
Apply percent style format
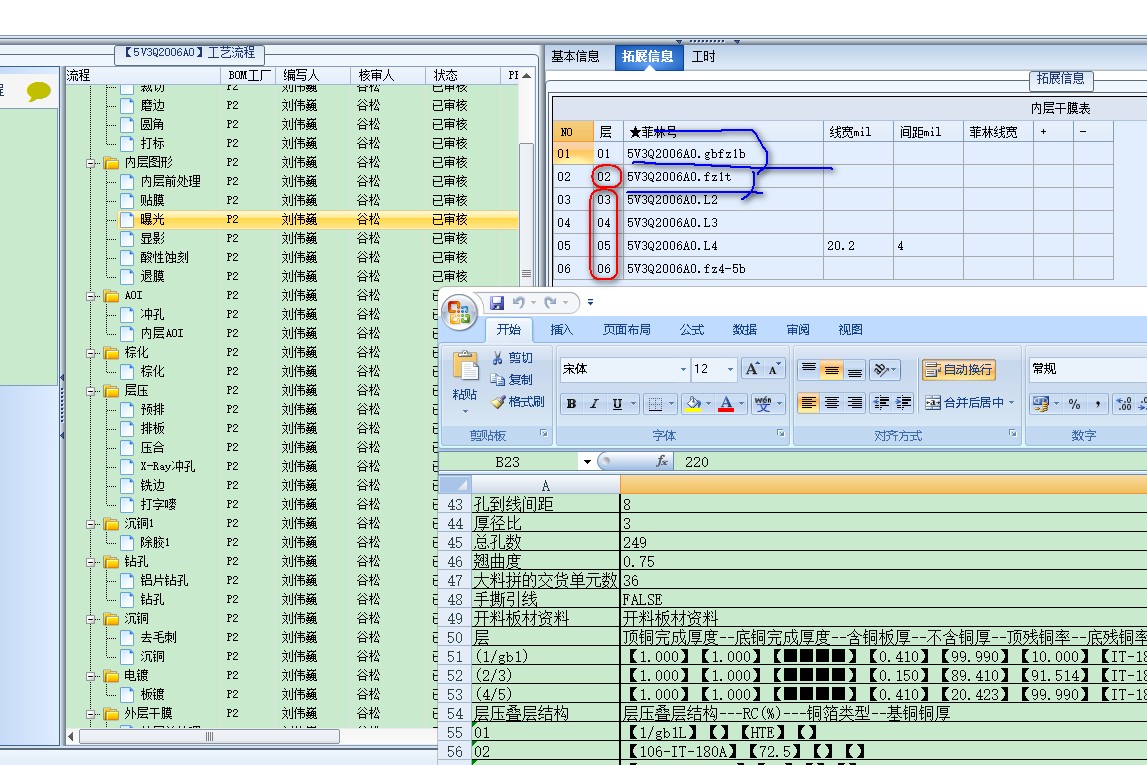pyautogui.click(x=1074, y=404)
